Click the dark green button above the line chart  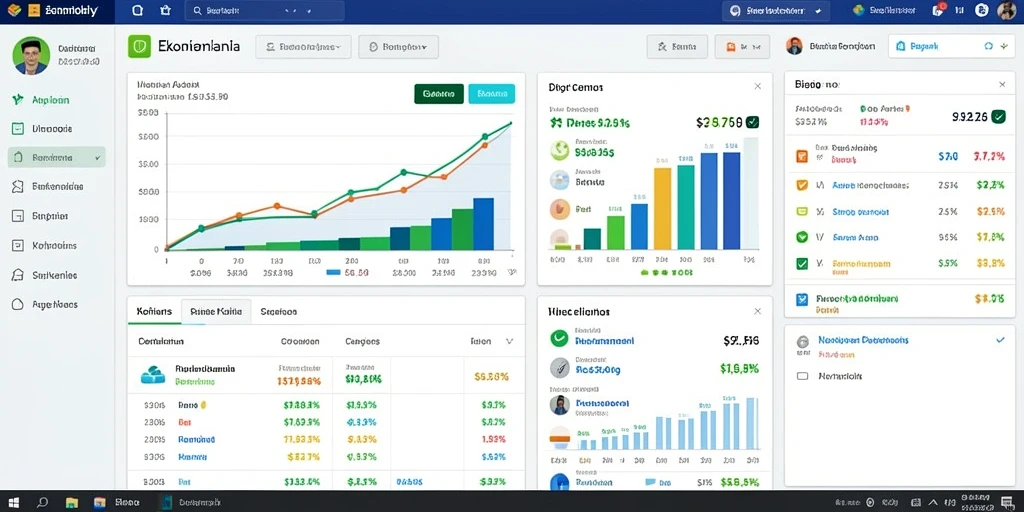pos(439,94)
